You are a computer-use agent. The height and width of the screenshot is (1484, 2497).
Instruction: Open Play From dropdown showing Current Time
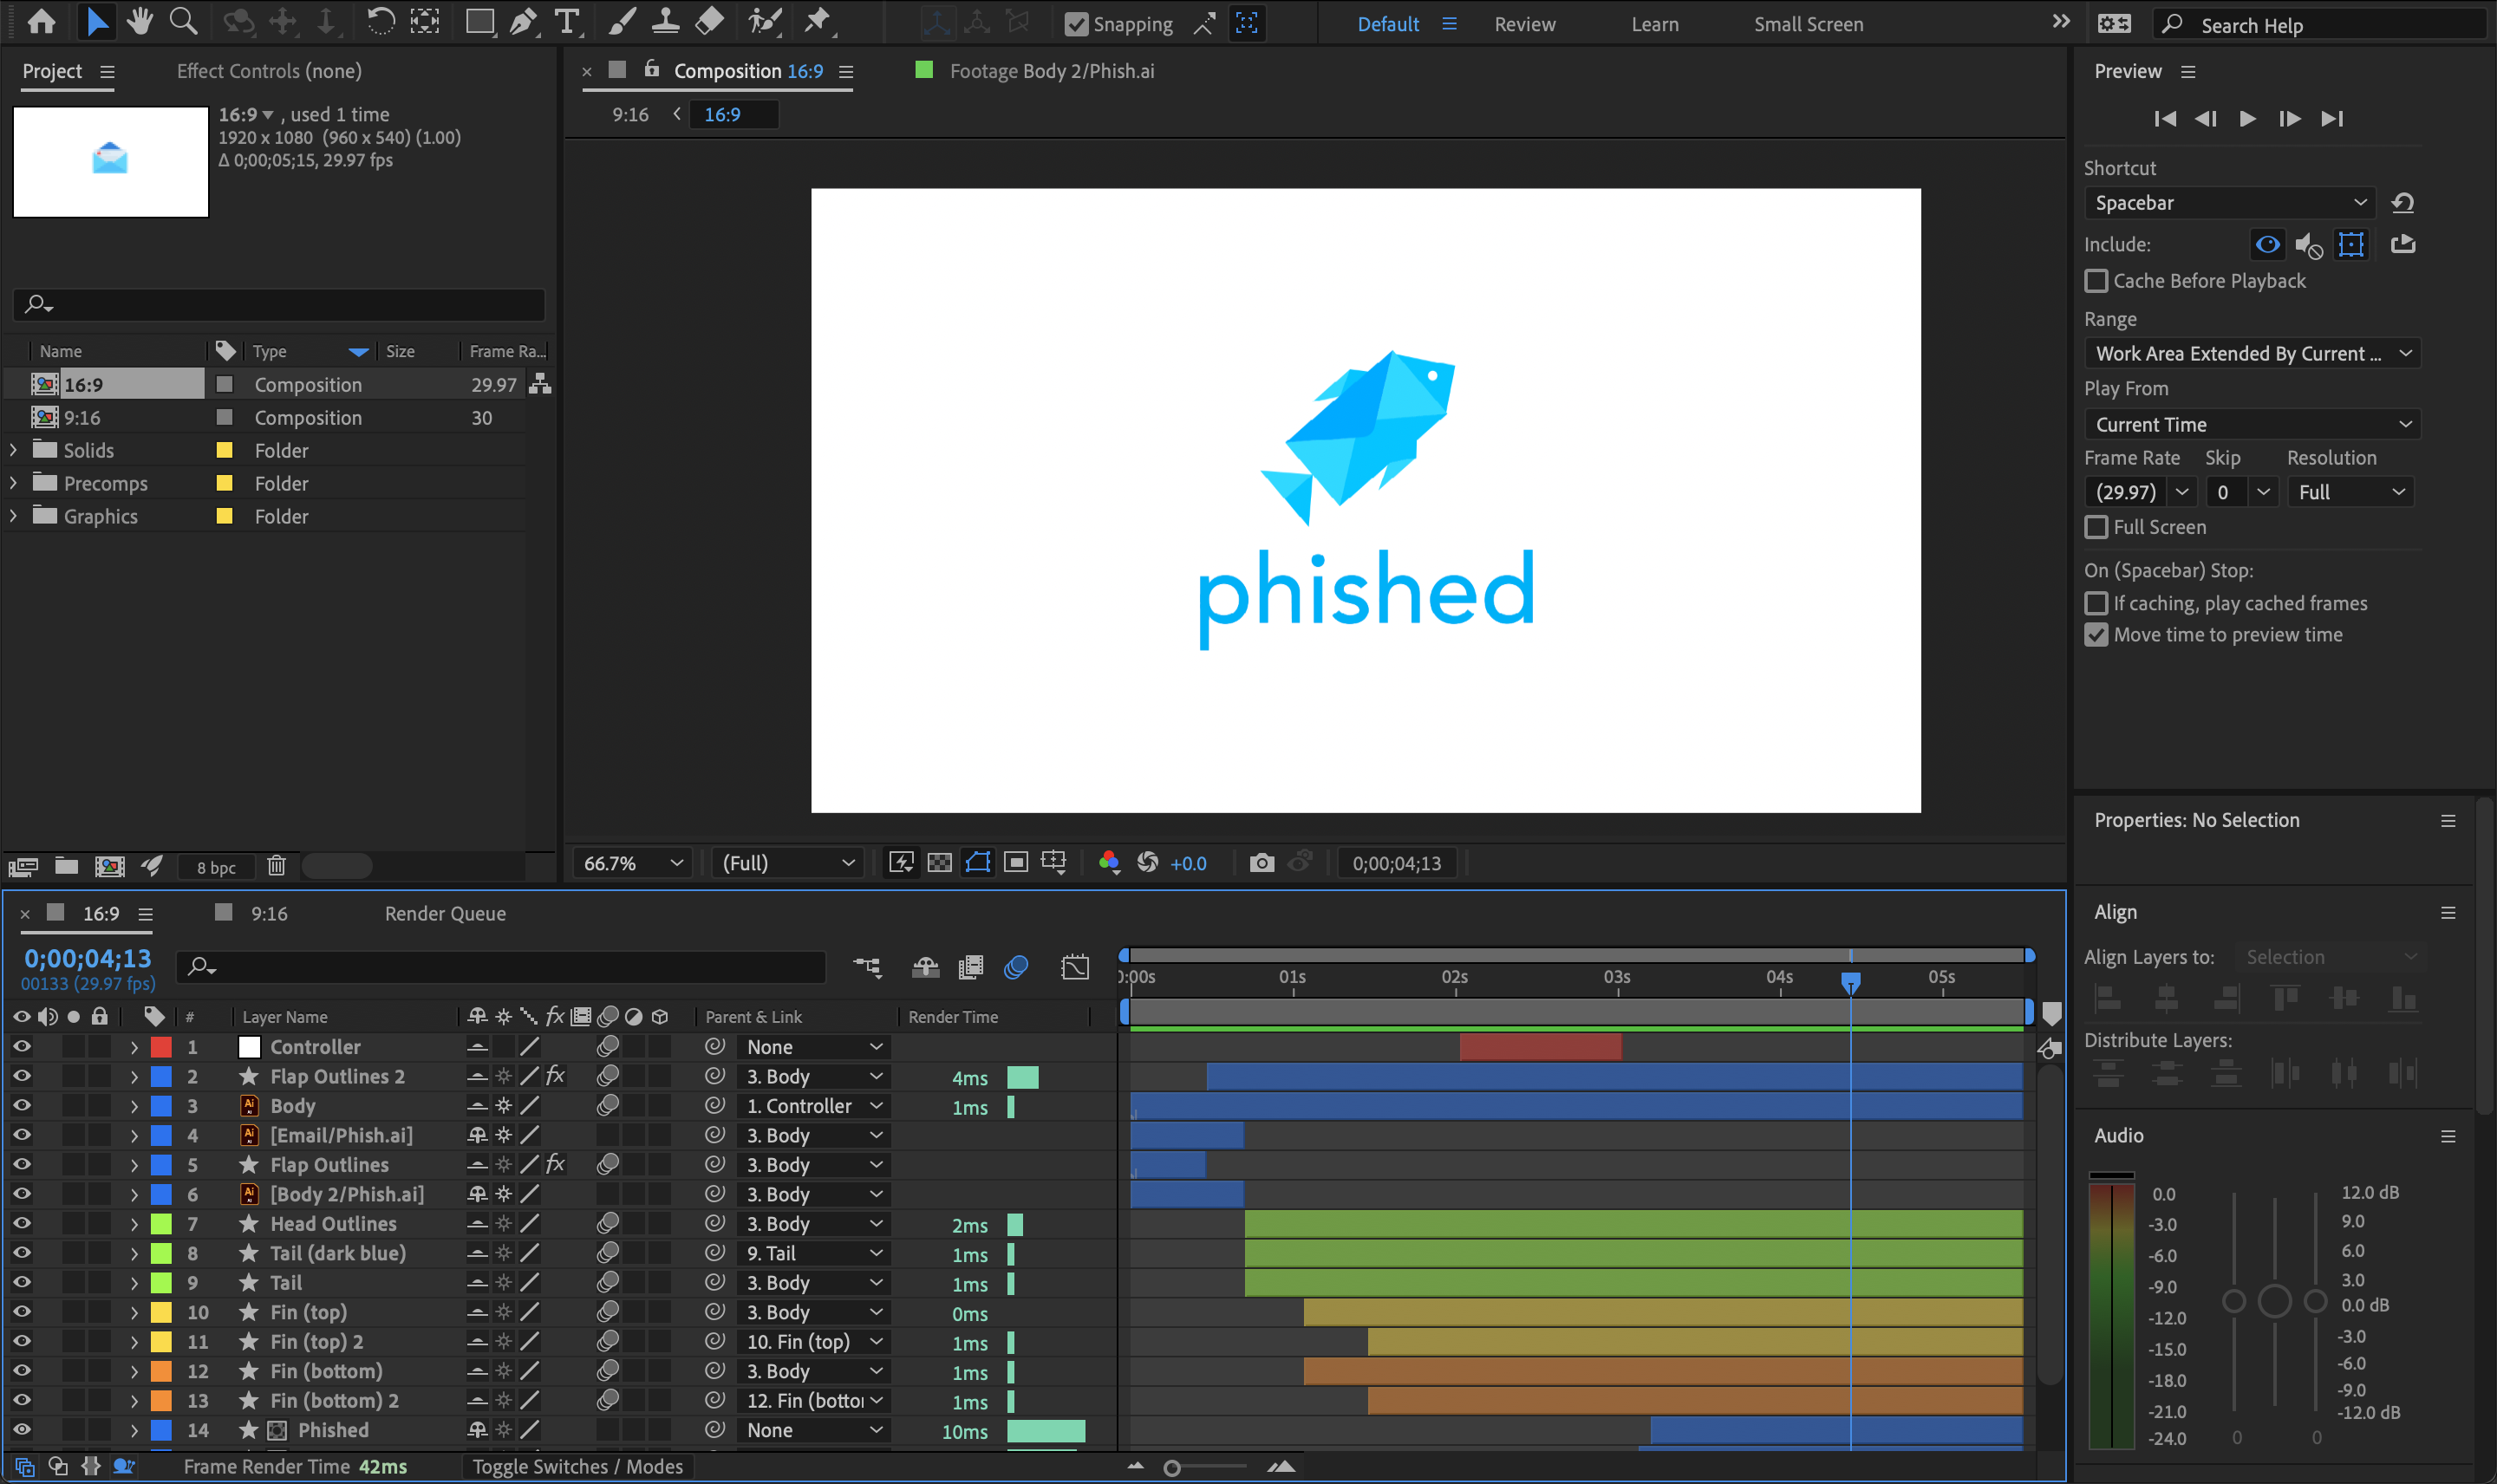[2252, 424]
